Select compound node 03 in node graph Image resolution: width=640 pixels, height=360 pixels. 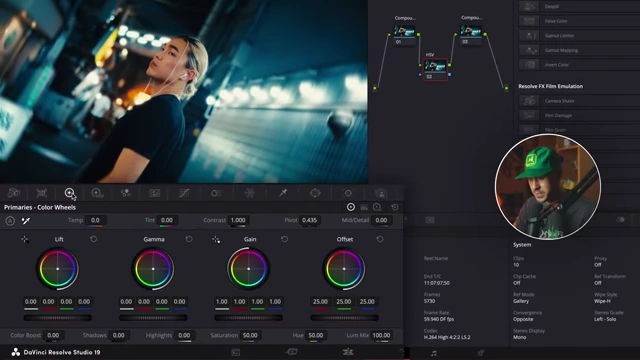tap(471, 35)
